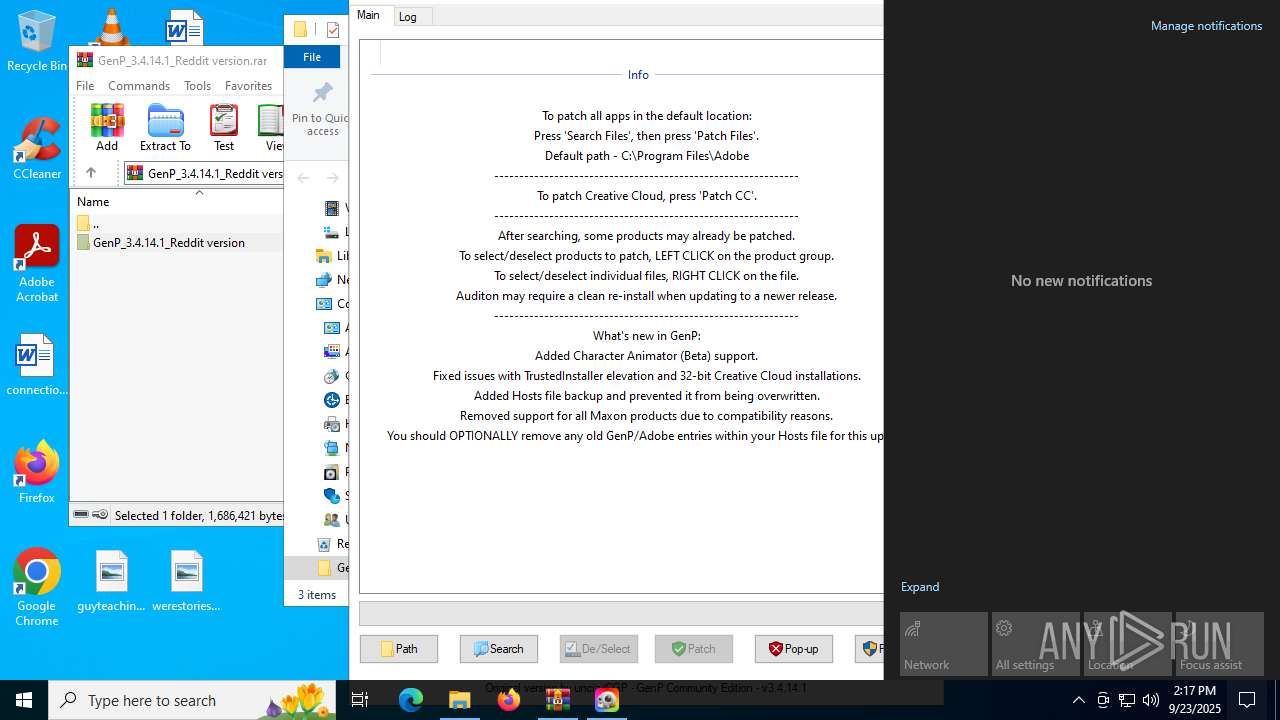Image resolution: width=1280 pixels, height=720 pixels.
Task: Switch to File Explorer on the taskbar
Action: click(x=459, y=700)
